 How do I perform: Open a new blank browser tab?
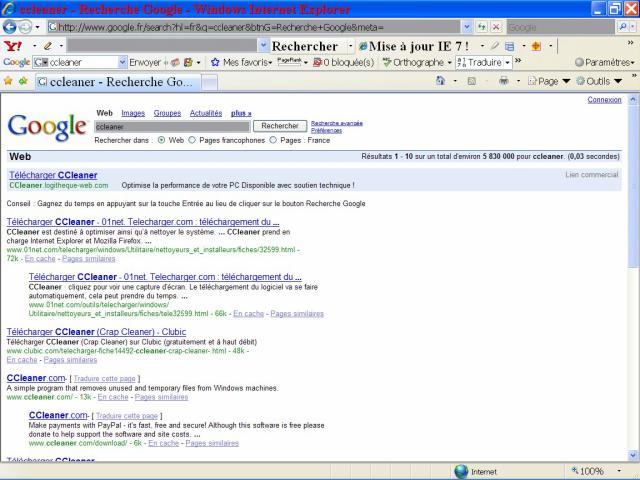click(x=210, y=83)
